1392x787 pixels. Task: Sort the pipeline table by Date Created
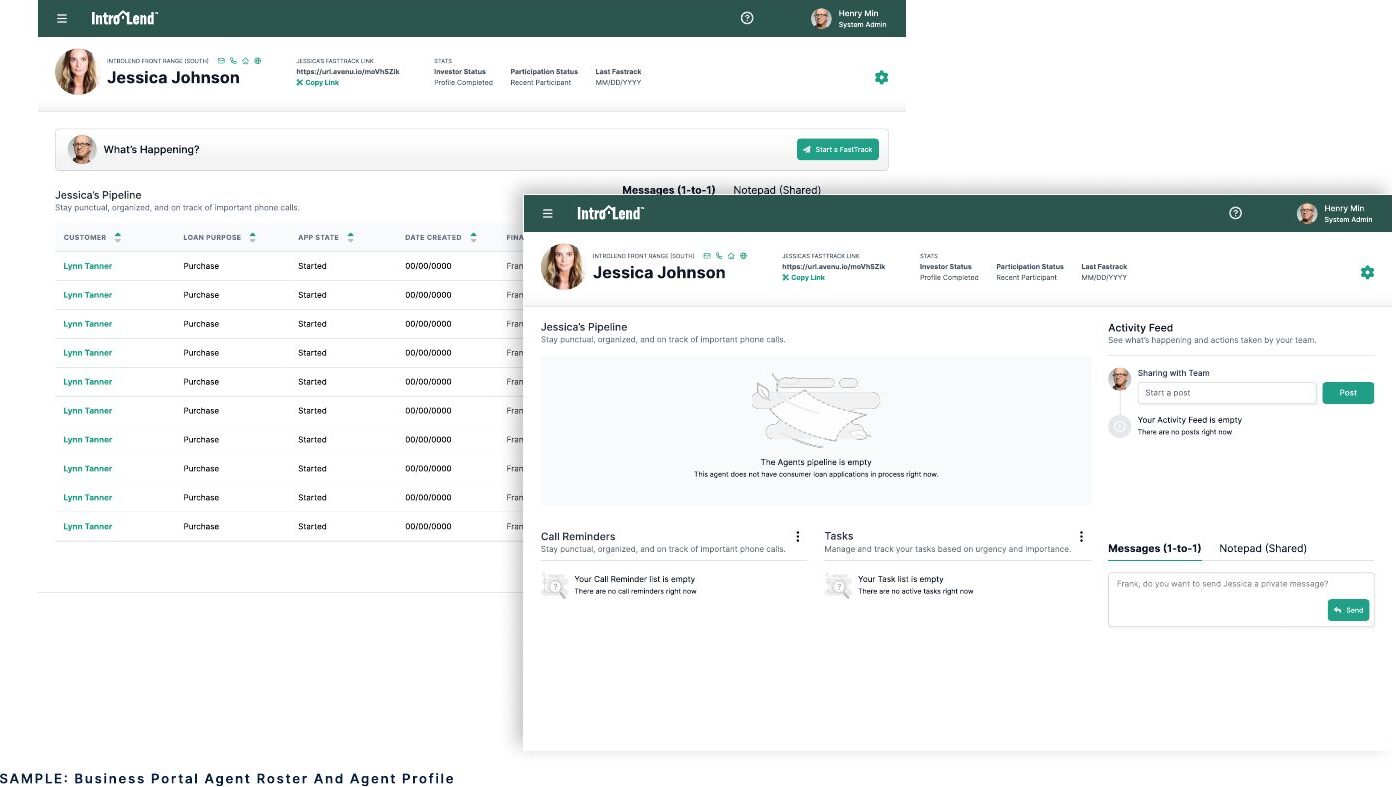(473, 237)
